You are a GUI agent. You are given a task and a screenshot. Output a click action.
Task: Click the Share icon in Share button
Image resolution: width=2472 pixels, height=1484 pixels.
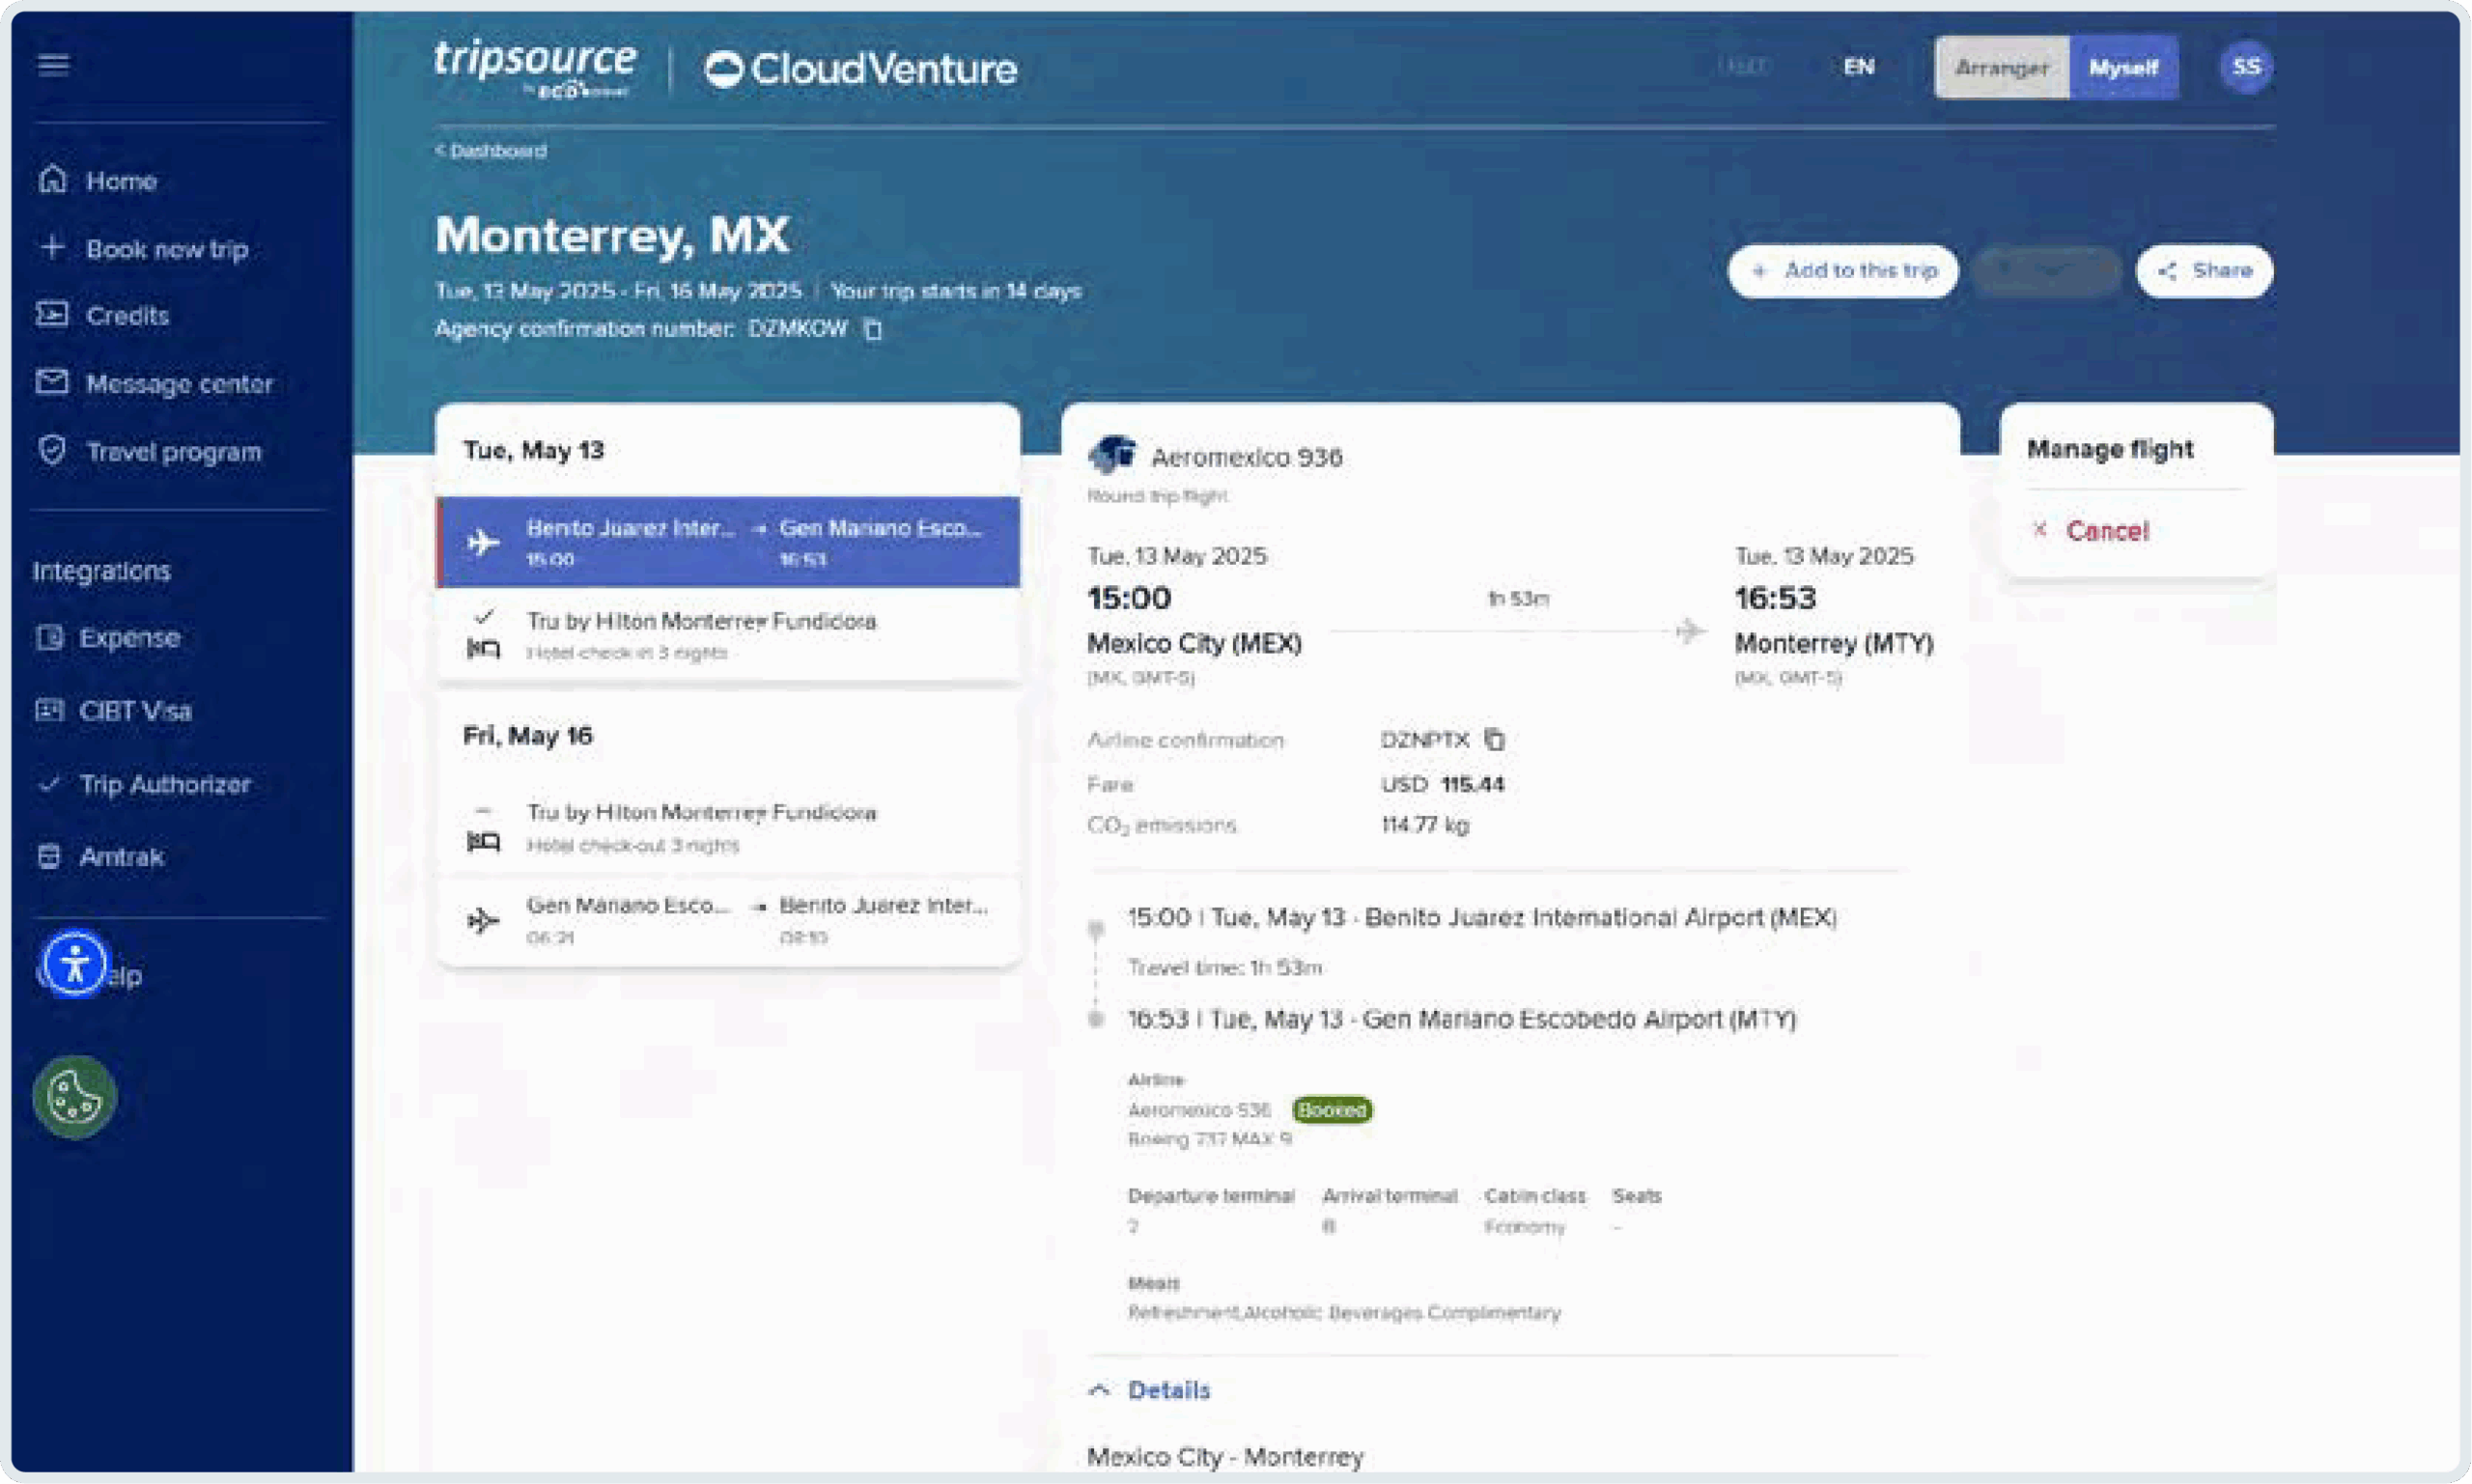tap(2168, 271)
